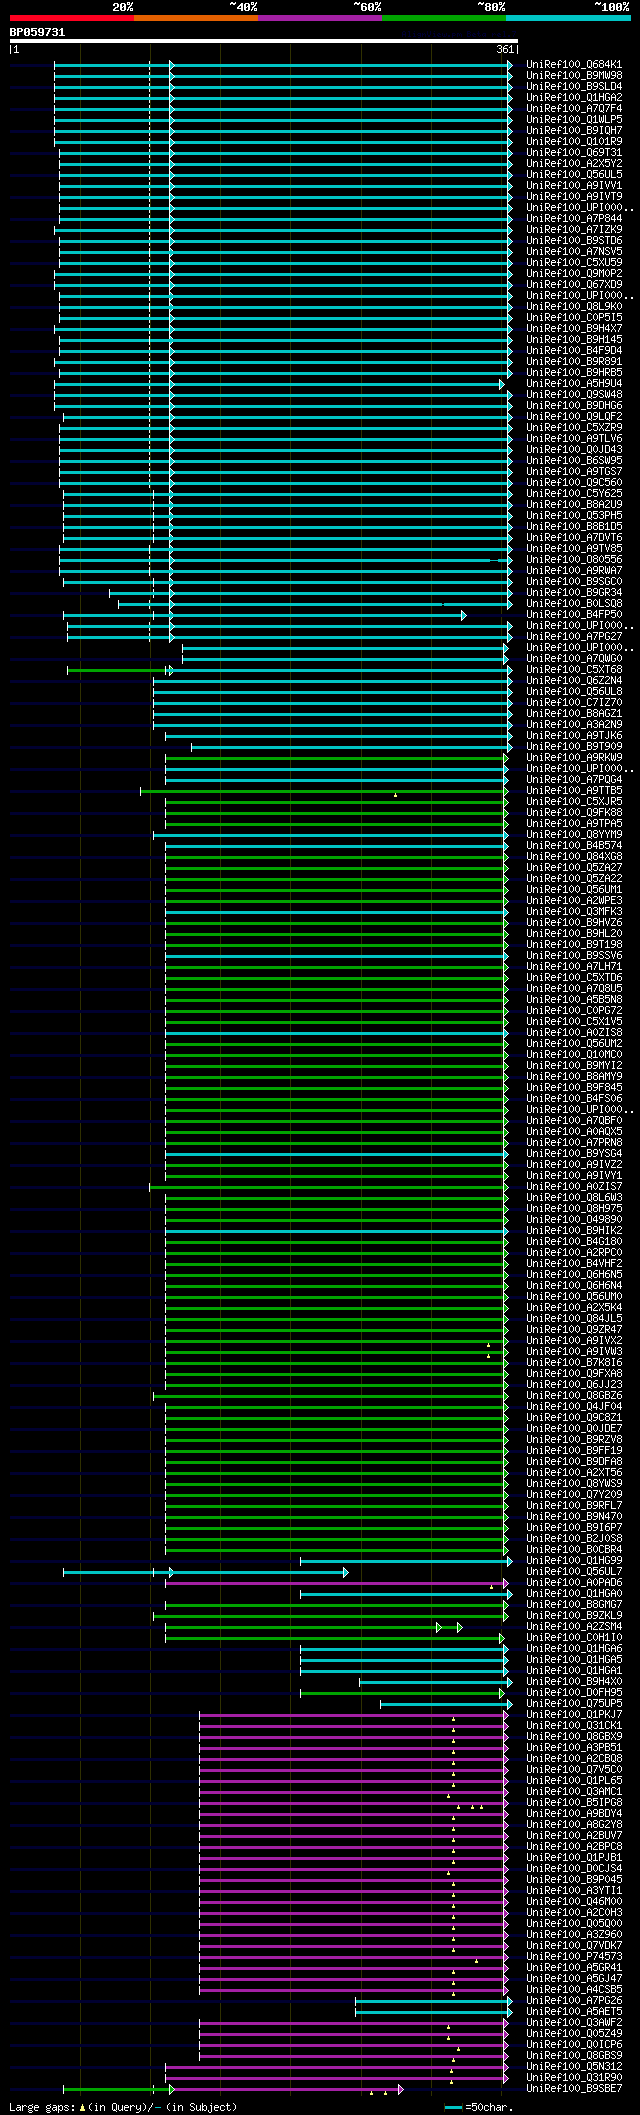Viewport: 640px width, 2115px height.
Task: Select the UniRef100_Q1PKJ7 label
Action: pyautogui.click(x=574, y=1714)
